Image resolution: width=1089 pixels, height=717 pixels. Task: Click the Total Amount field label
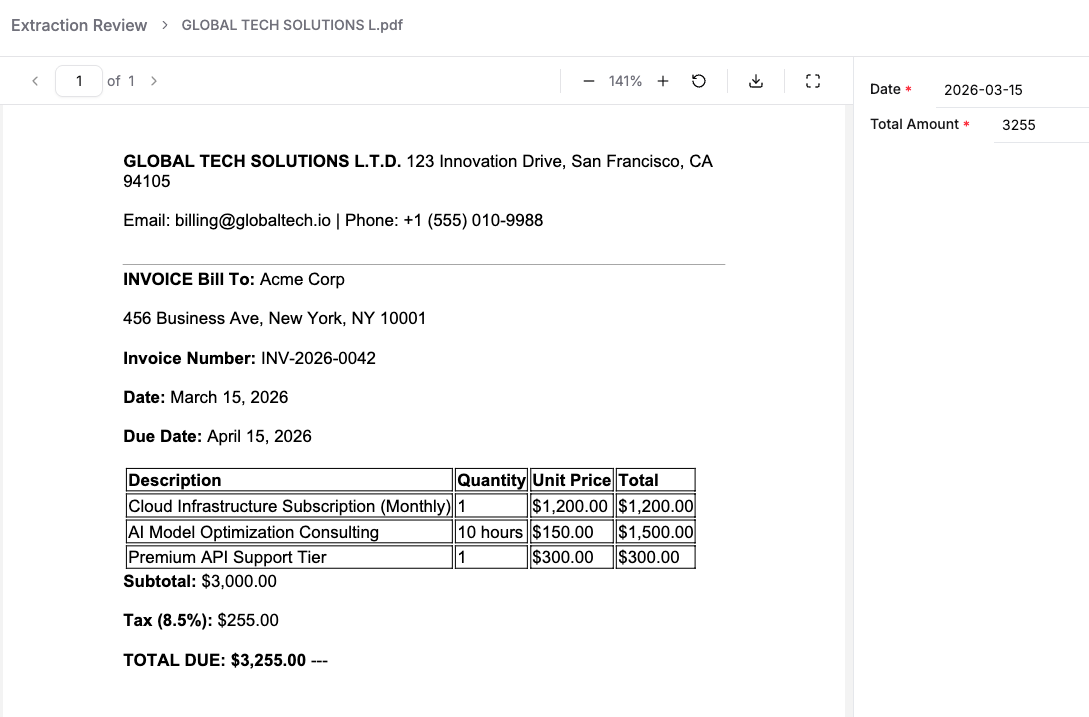pos(914,124)
